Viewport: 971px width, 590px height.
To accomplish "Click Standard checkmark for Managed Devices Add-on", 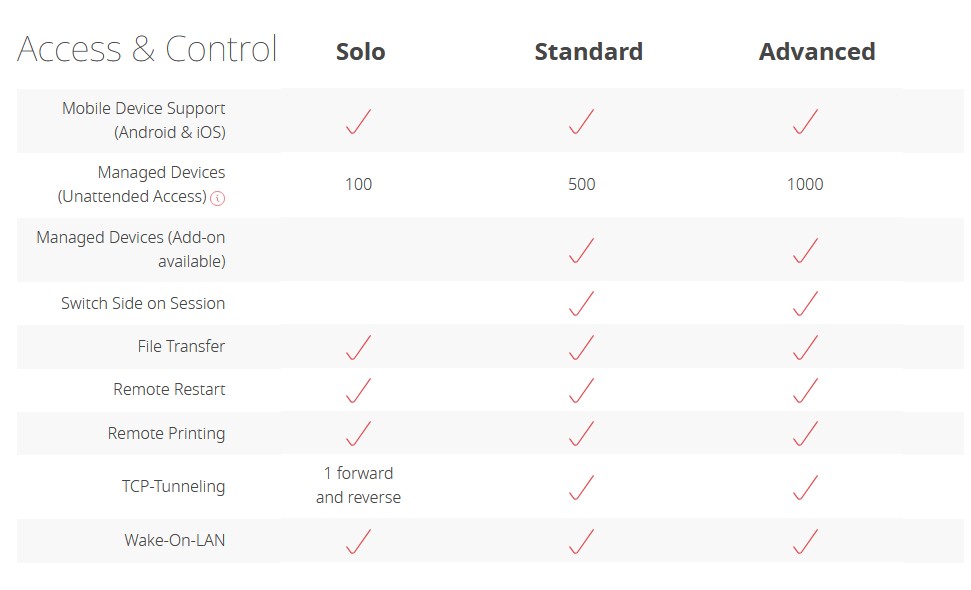I will 581,250.
